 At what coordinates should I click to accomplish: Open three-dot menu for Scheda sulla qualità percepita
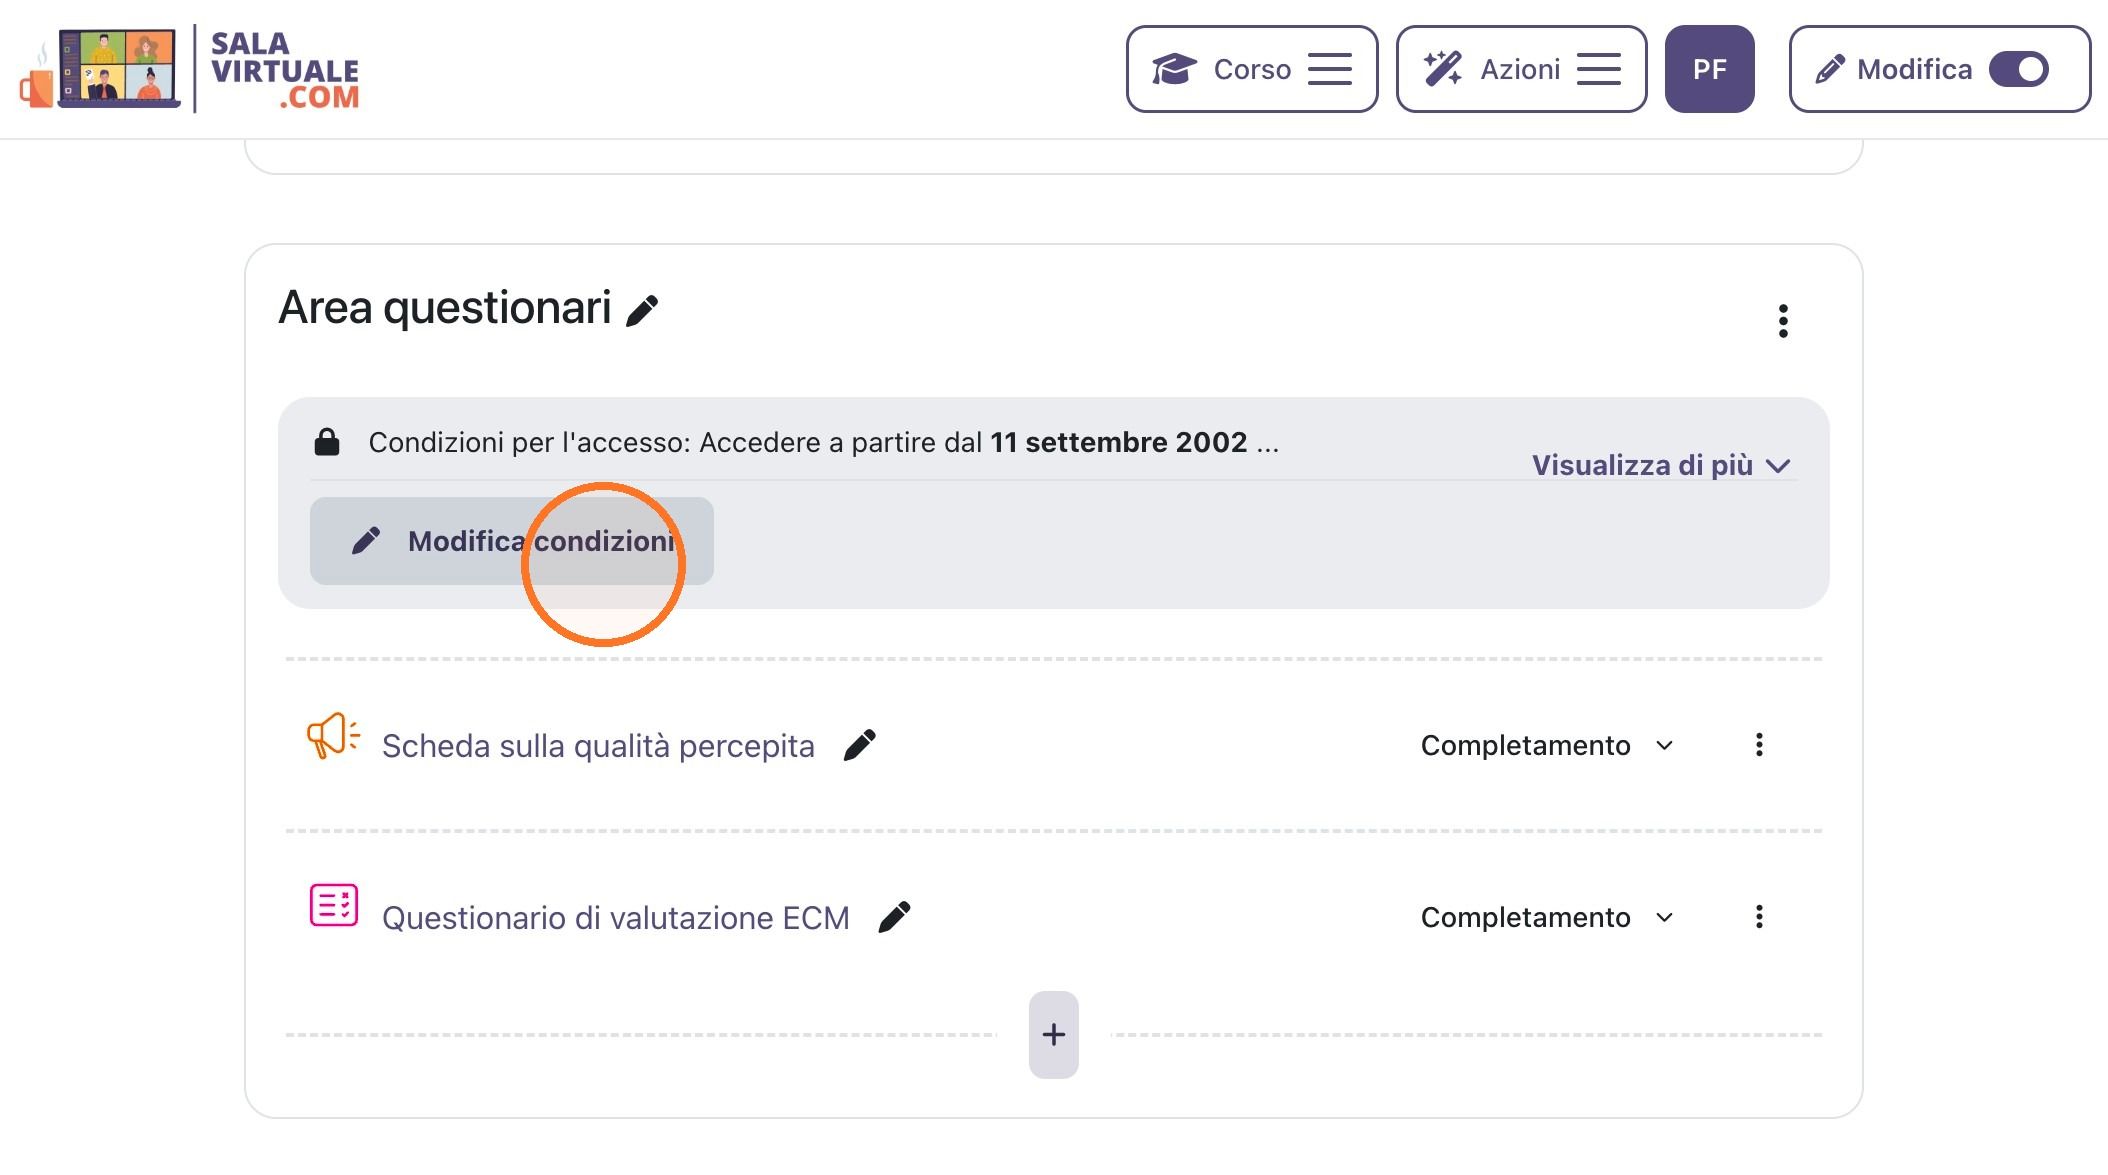pos(1759,745)
